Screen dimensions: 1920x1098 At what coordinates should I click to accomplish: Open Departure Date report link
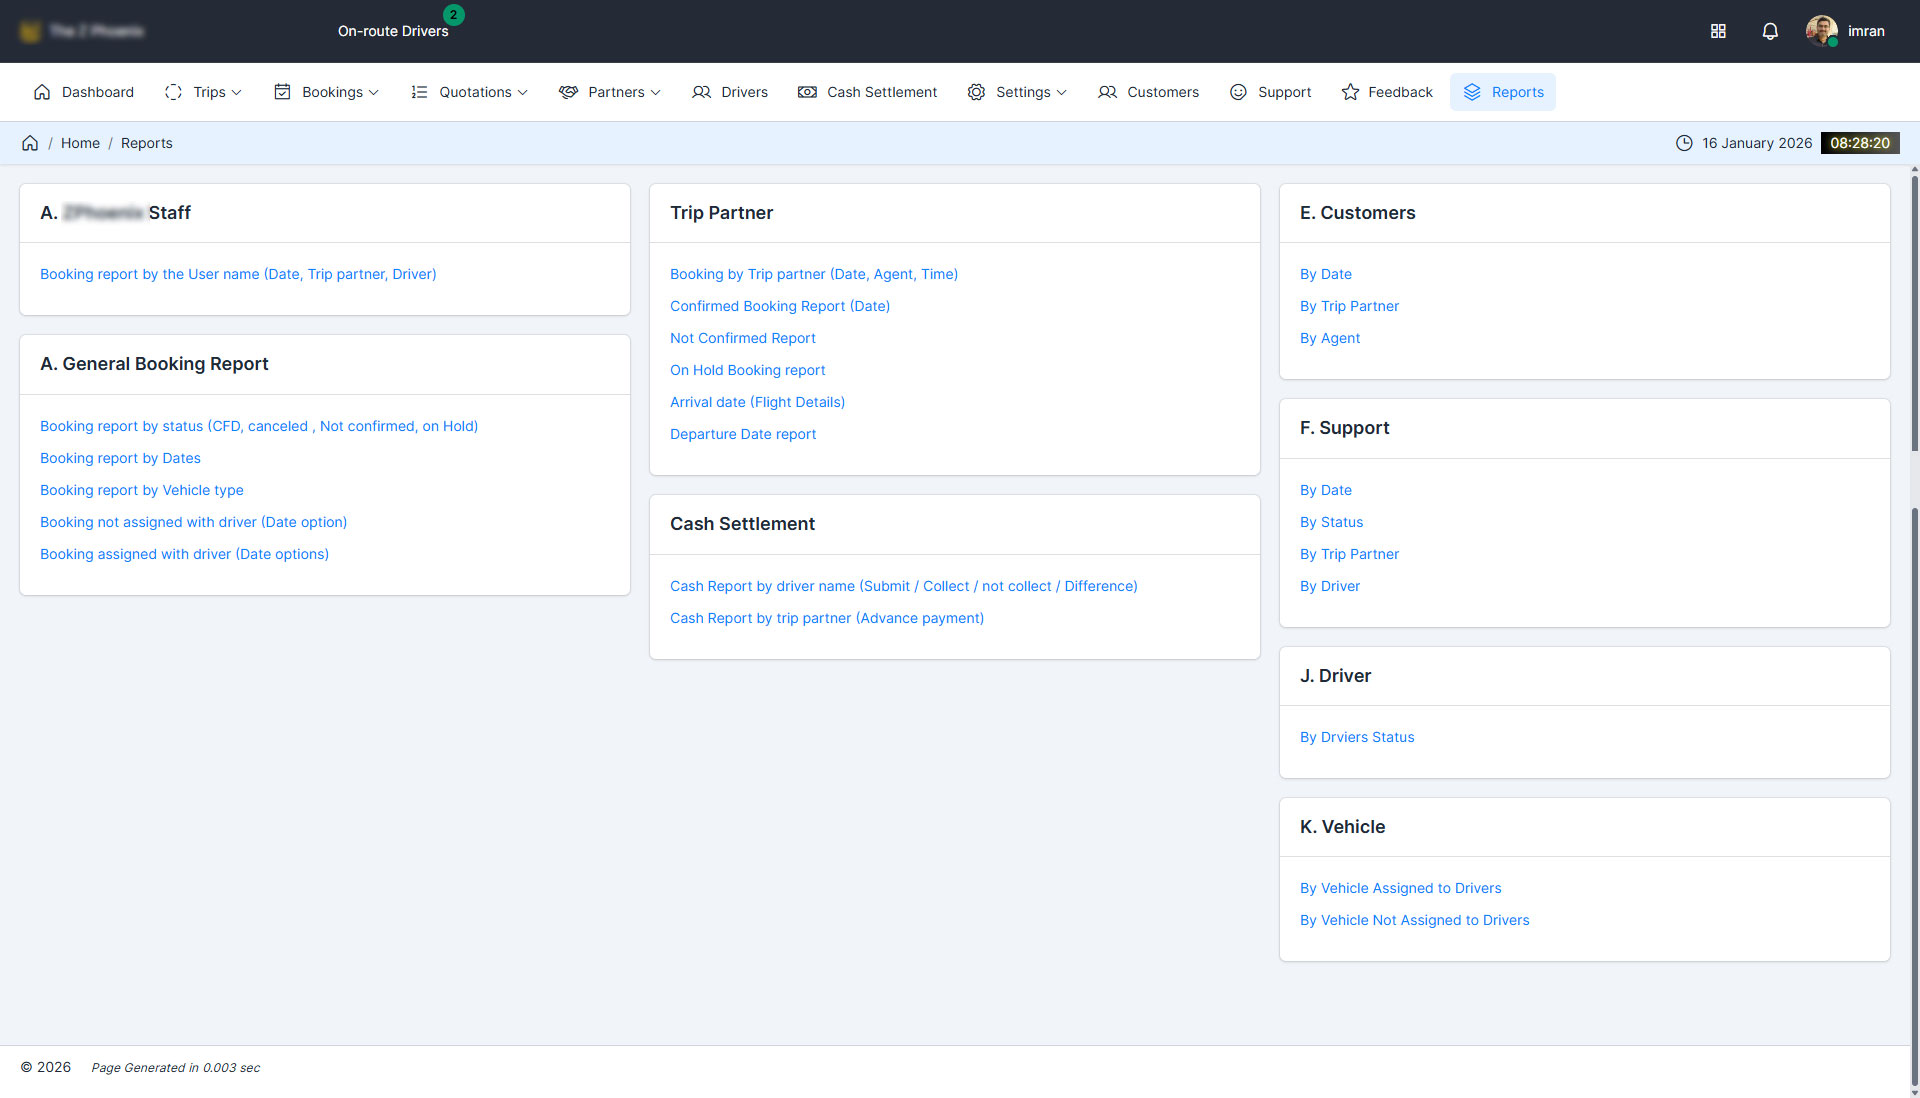point(743,434)
